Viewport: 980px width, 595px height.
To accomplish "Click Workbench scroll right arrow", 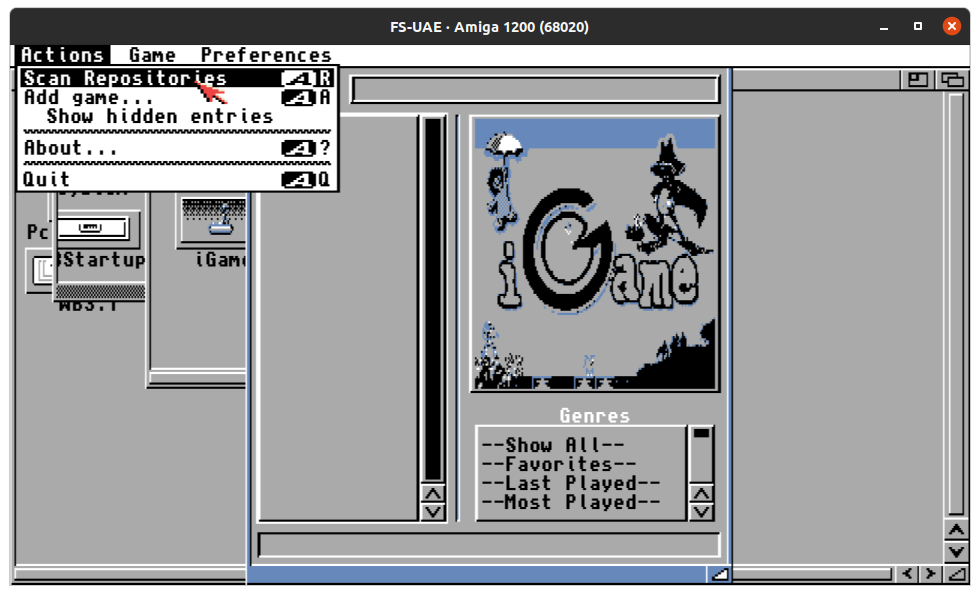I will 930,573.
